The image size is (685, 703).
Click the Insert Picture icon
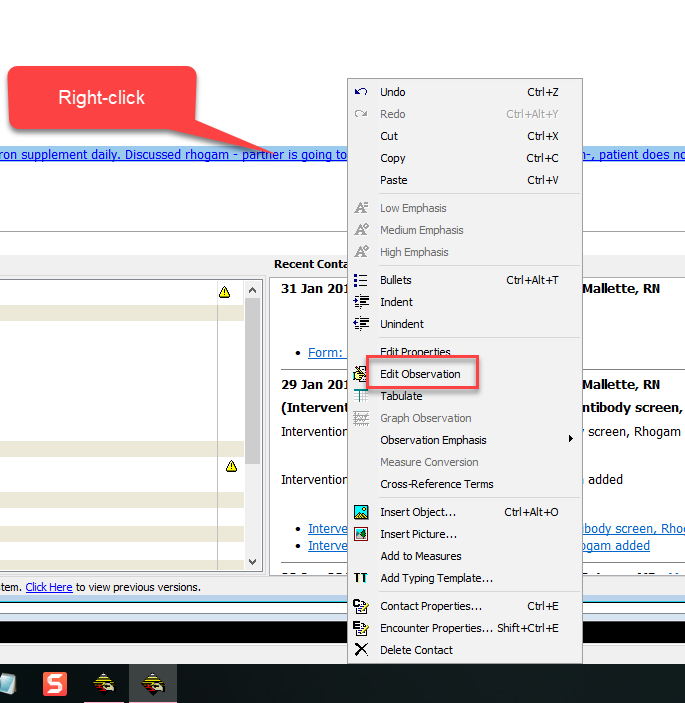click(x=361, y=534)
